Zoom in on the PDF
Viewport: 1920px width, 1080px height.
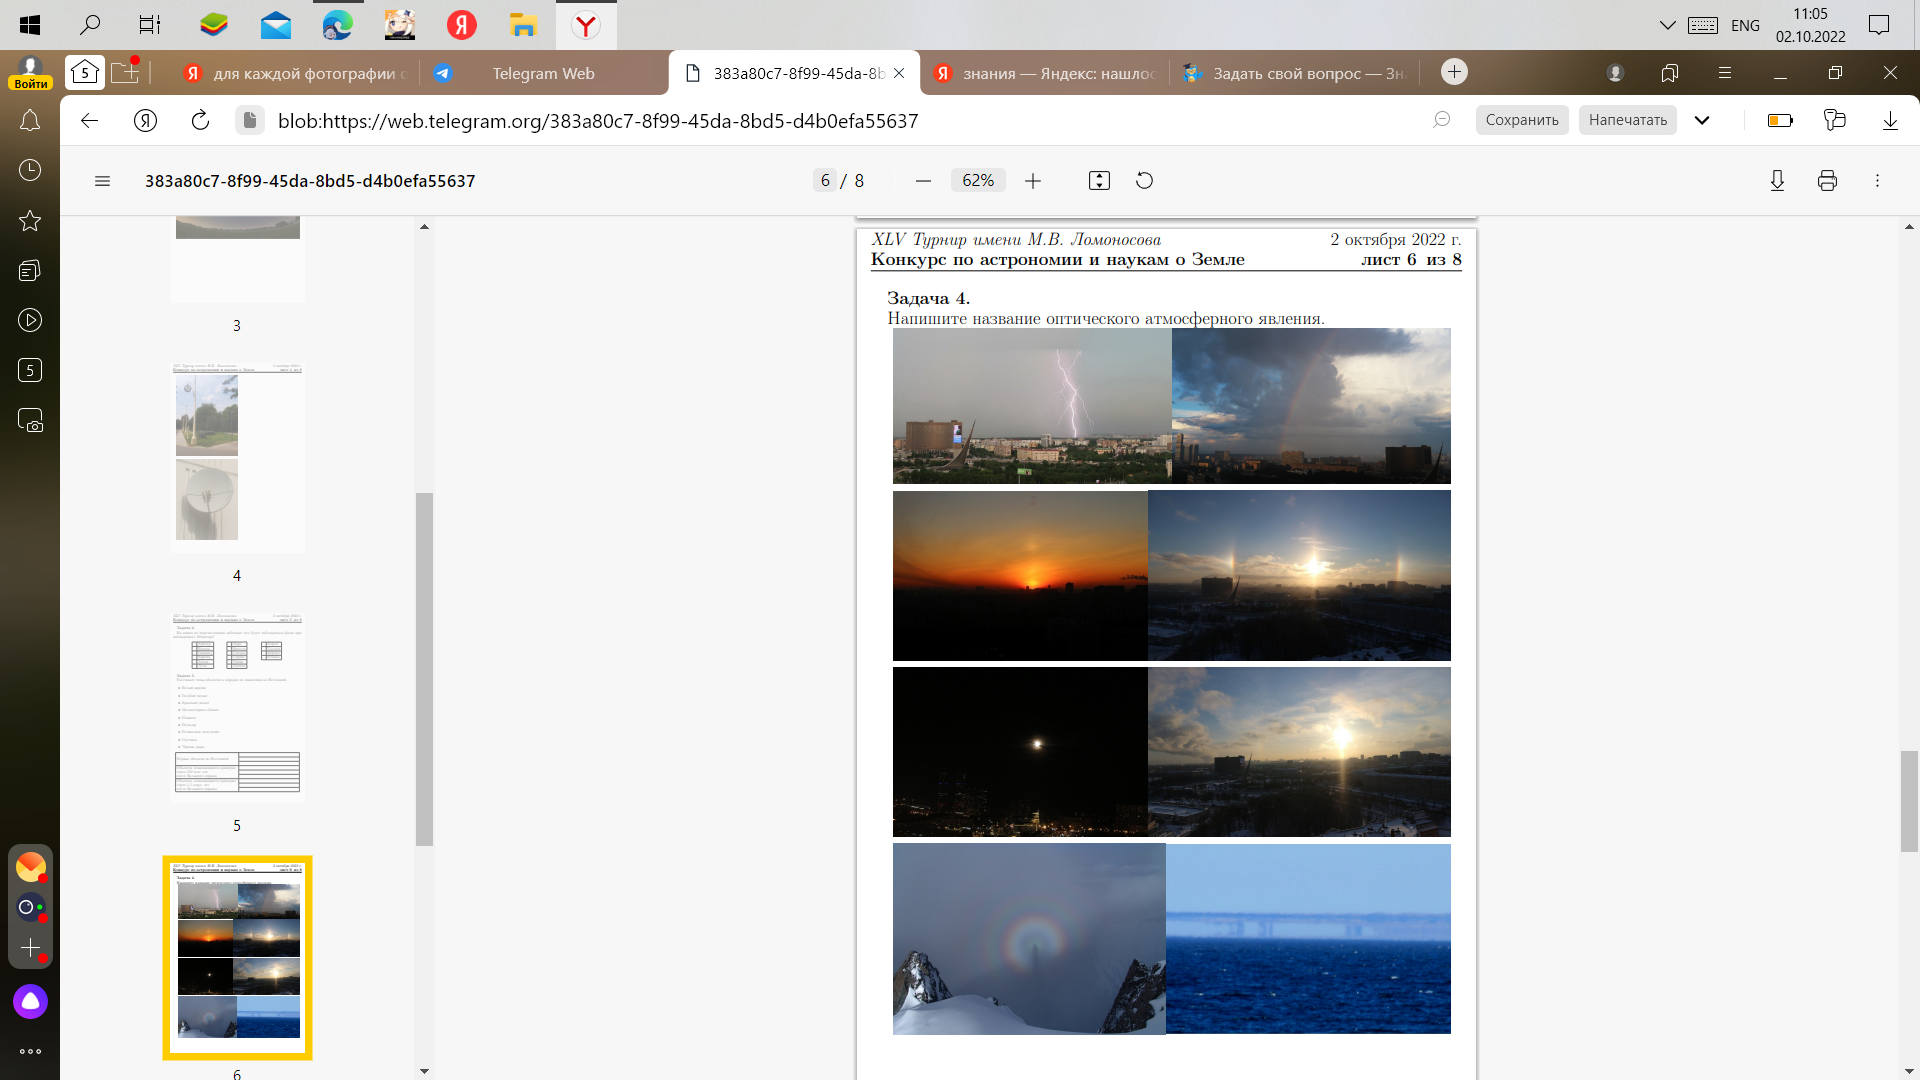[x=1033, y=181]
